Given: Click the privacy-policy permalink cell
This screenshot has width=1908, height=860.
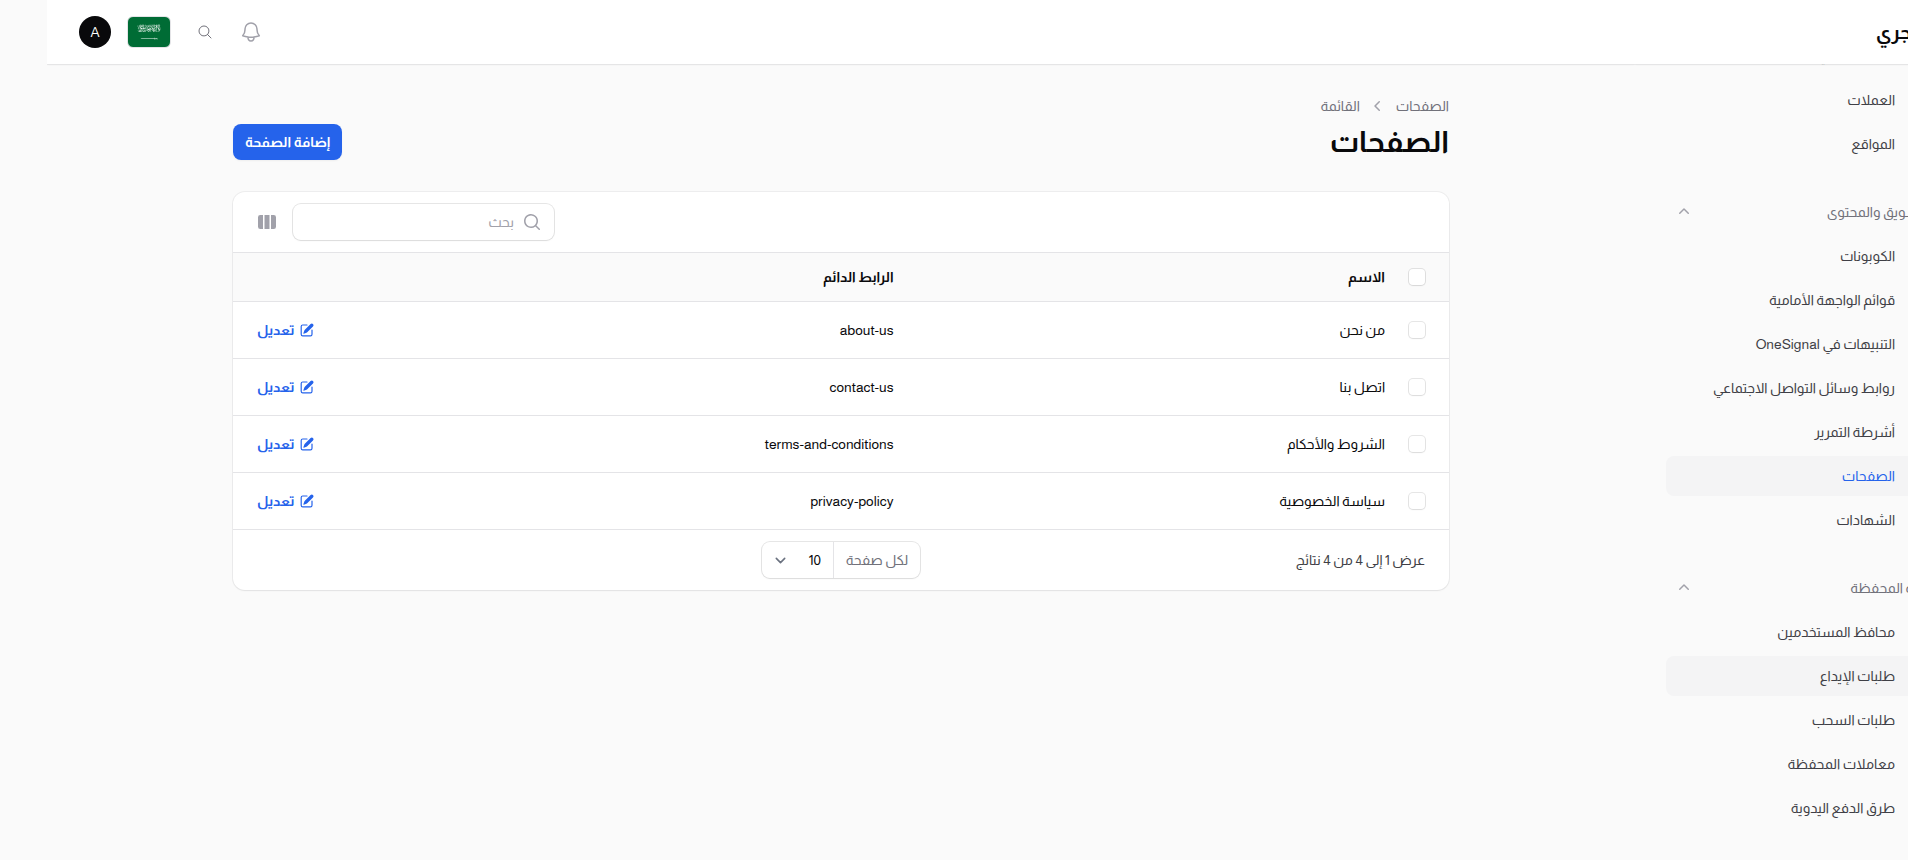Looking at the screenshot, I should (x=852, y=501).
